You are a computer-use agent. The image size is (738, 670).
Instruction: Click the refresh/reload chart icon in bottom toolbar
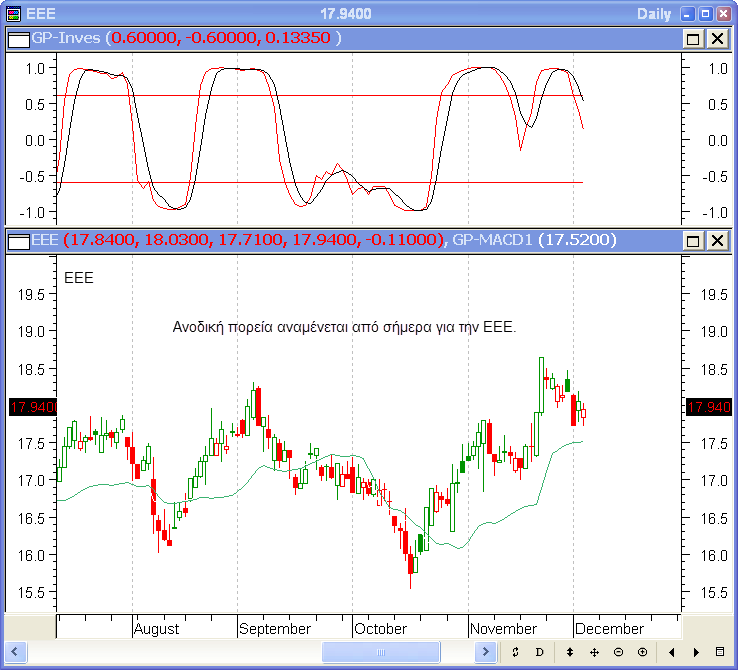click(515, 652)
